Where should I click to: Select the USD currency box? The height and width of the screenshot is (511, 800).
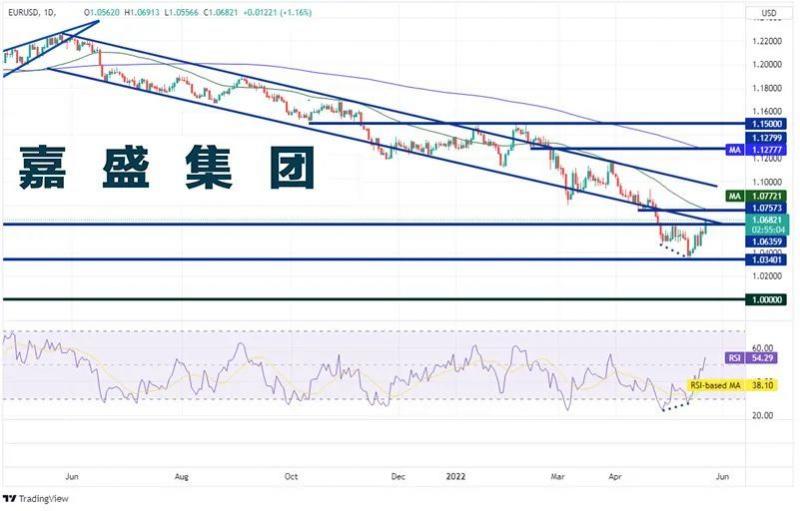[x=768, y=13]
